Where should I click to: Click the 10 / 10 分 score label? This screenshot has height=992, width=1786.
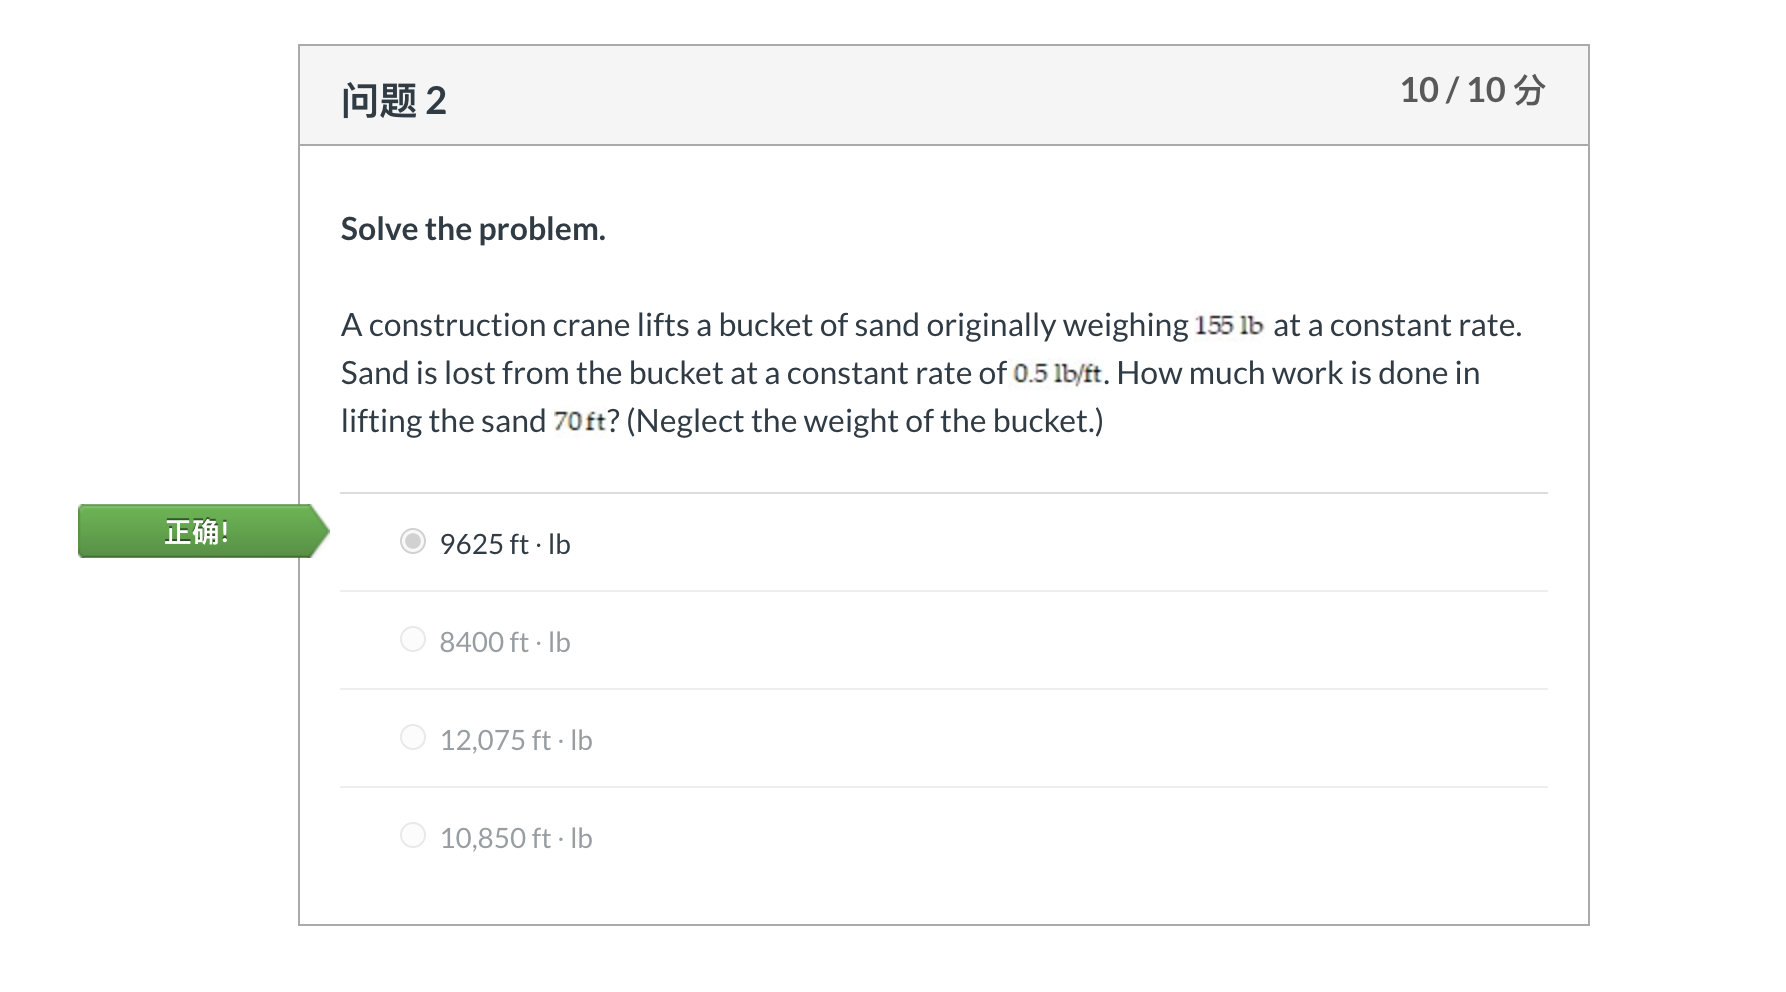click(x=1472, y=90)
